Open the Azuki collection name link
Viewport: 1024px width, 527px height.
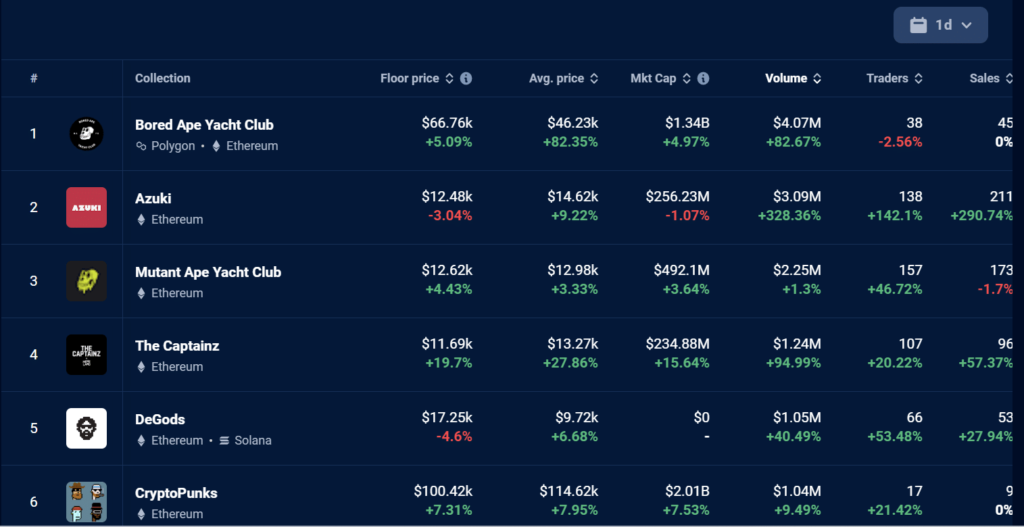[x=153, y=199]
